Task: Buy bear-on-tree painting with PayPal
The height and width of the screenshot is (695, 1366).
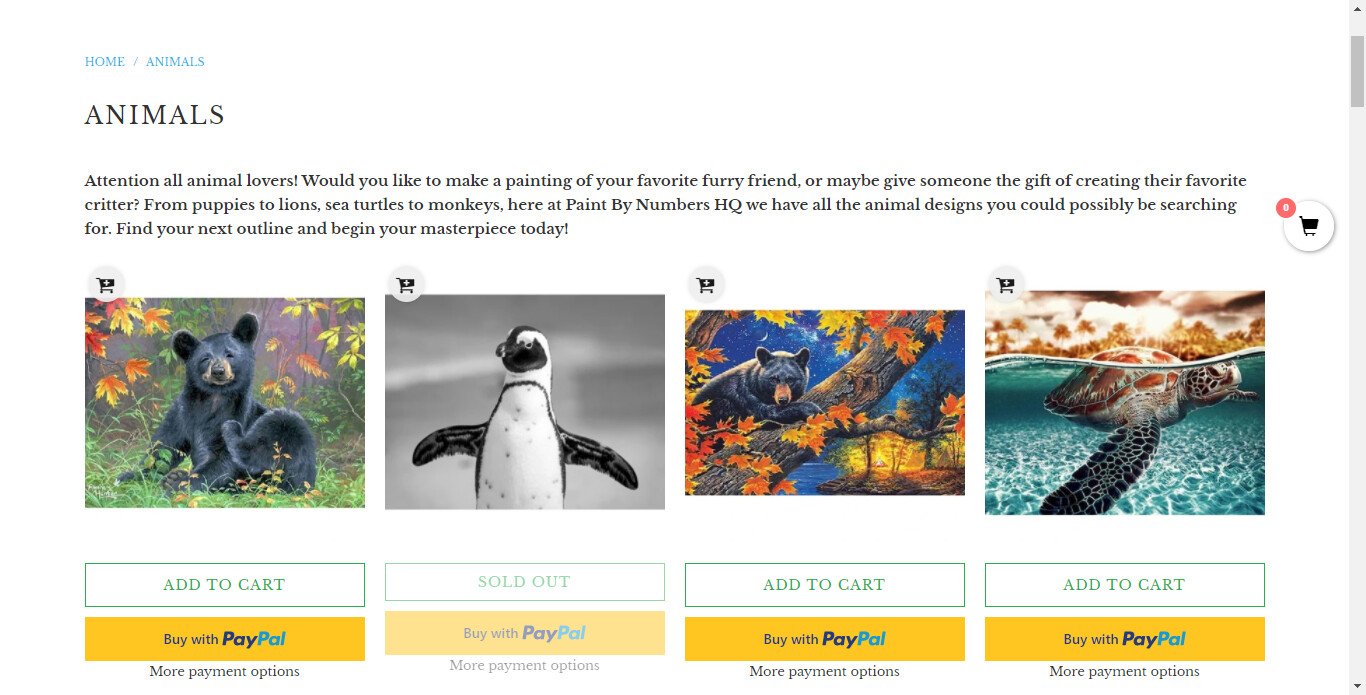Action: [x=825, y=639]
